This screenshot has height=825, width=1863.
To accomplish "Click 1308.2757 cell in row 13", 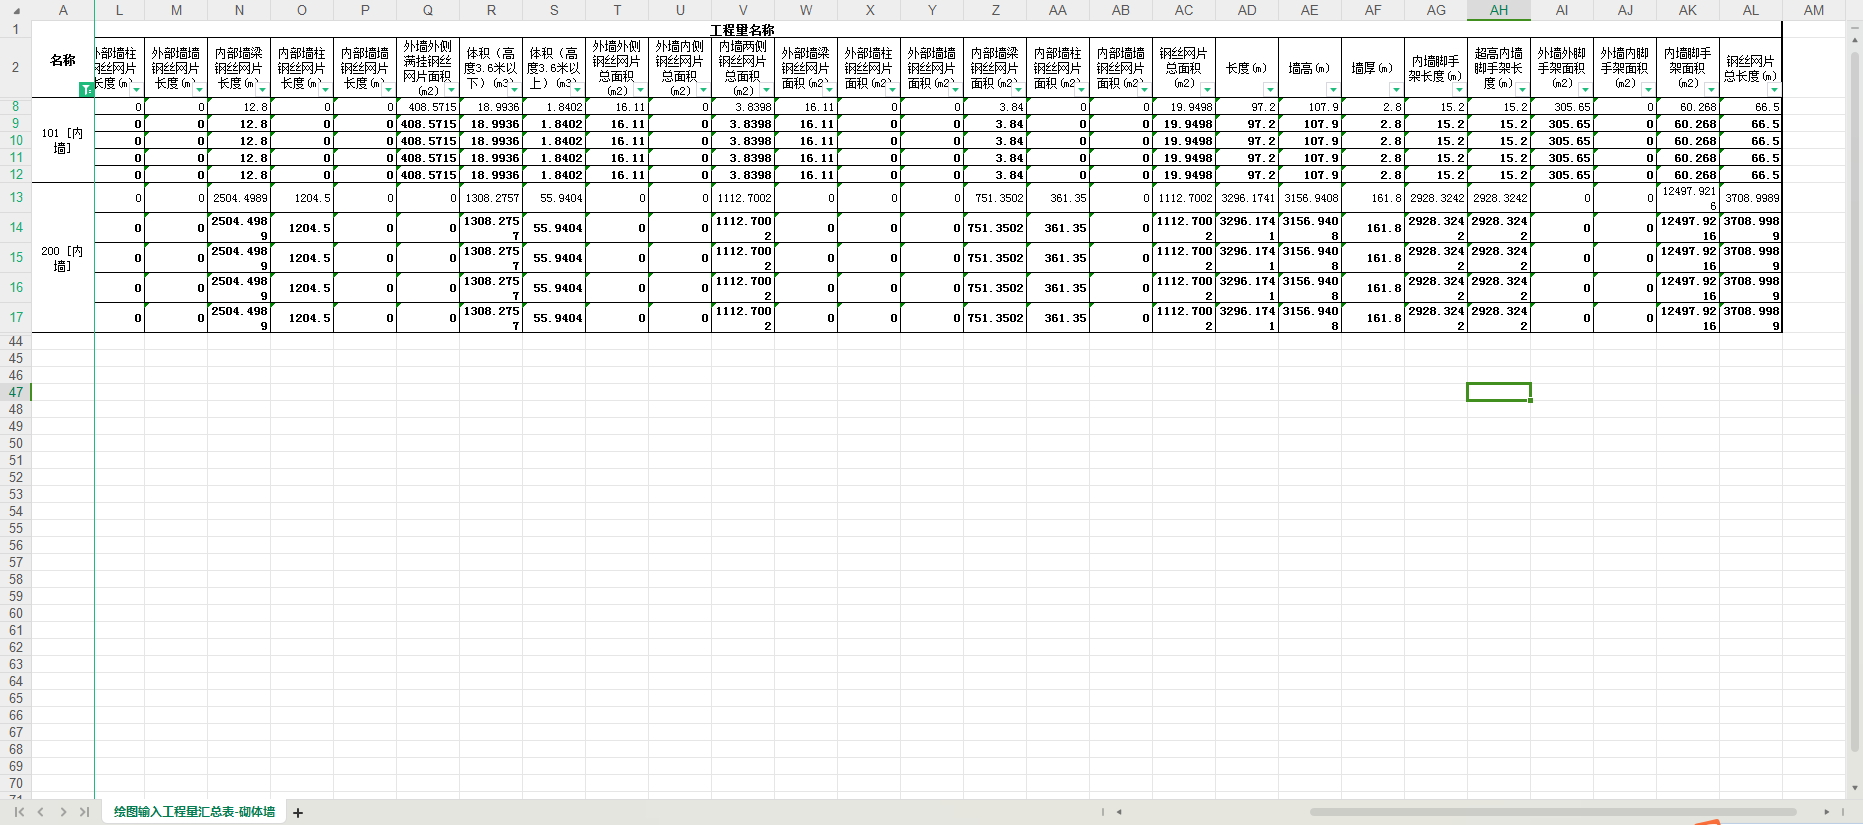I will tap(491, 198).
